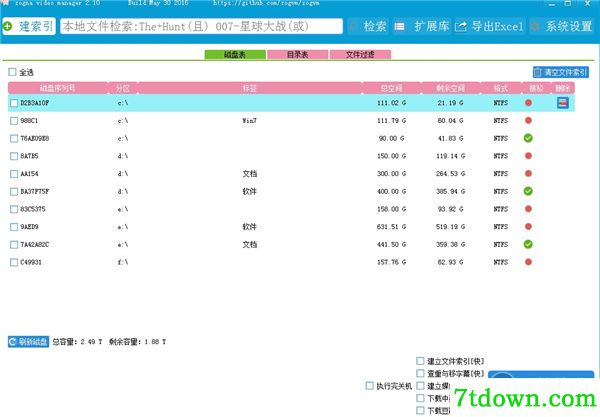Click the 建索引 build index button

[x=29, y=26]
